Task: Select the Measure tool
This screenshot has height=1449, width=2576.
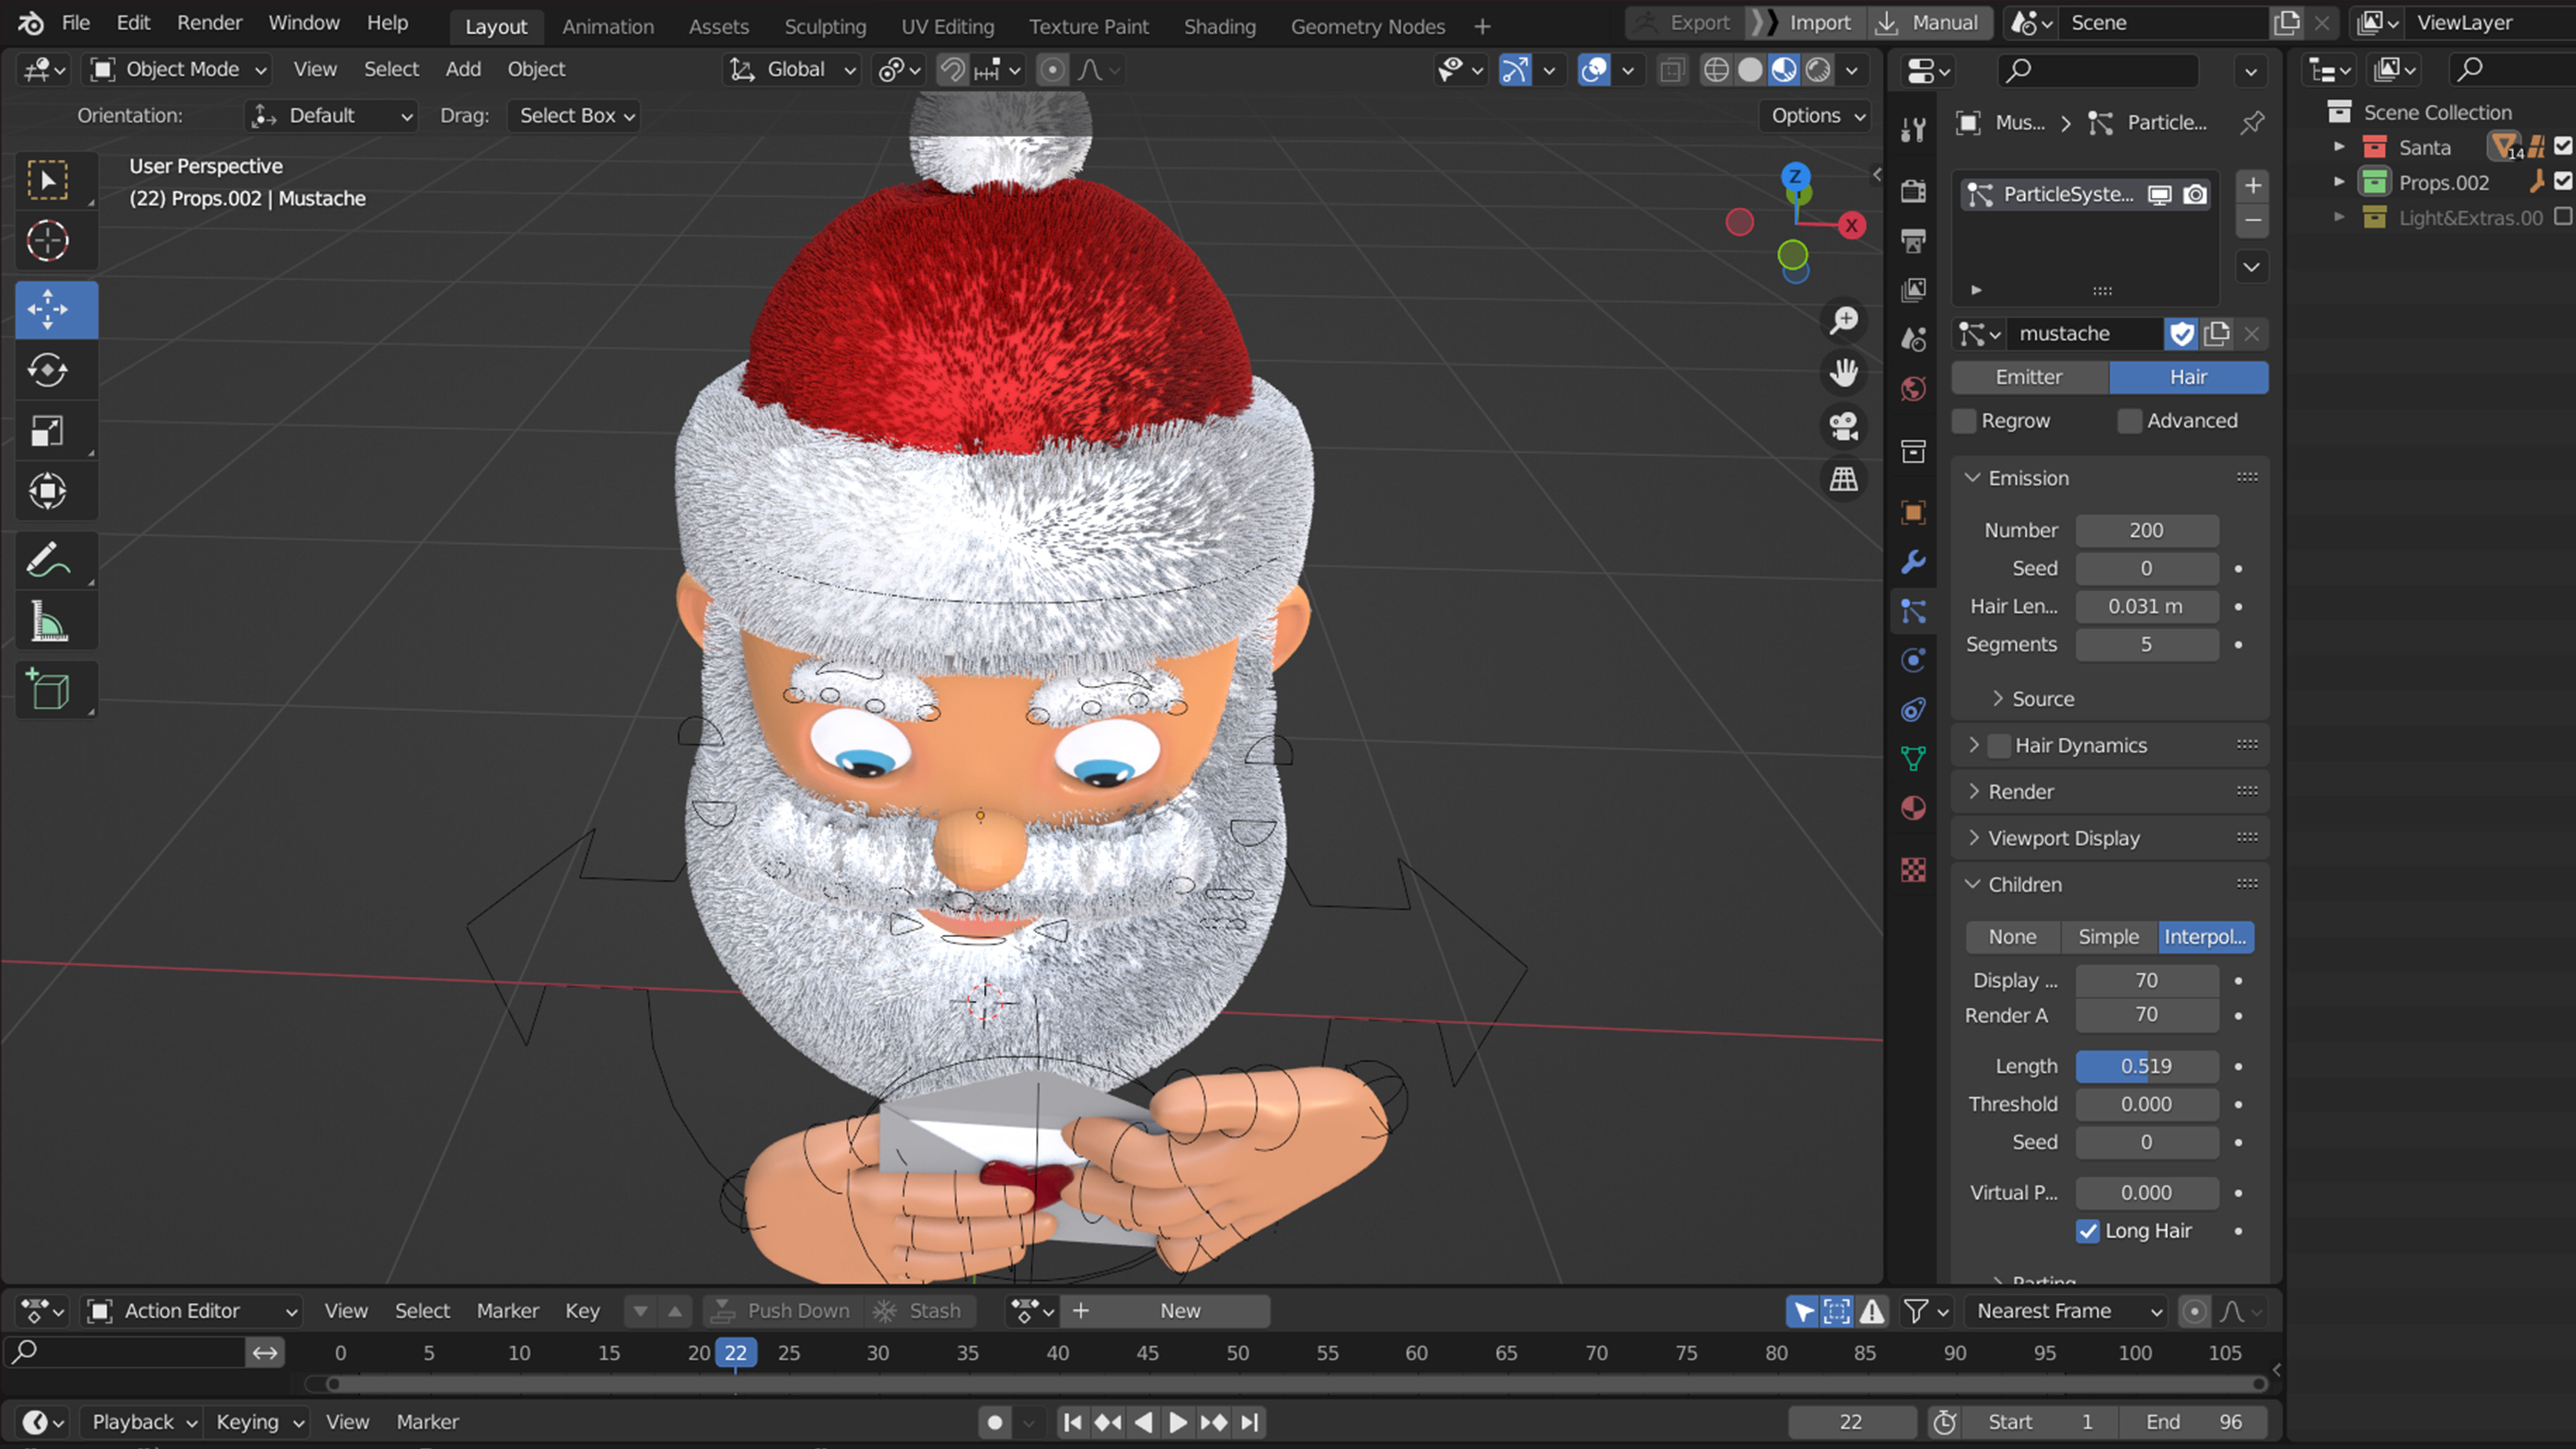Action: click(x=48, y=621)
